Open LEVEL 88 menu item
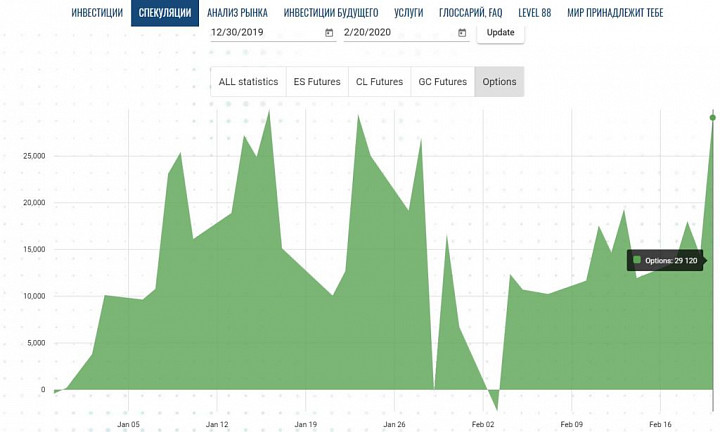The height and width of the screenshot is (432, 720). point(534,13)
